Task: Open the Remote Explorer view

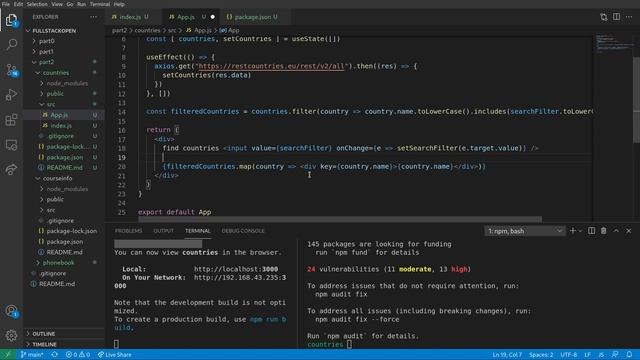Action: click(11, 144)
